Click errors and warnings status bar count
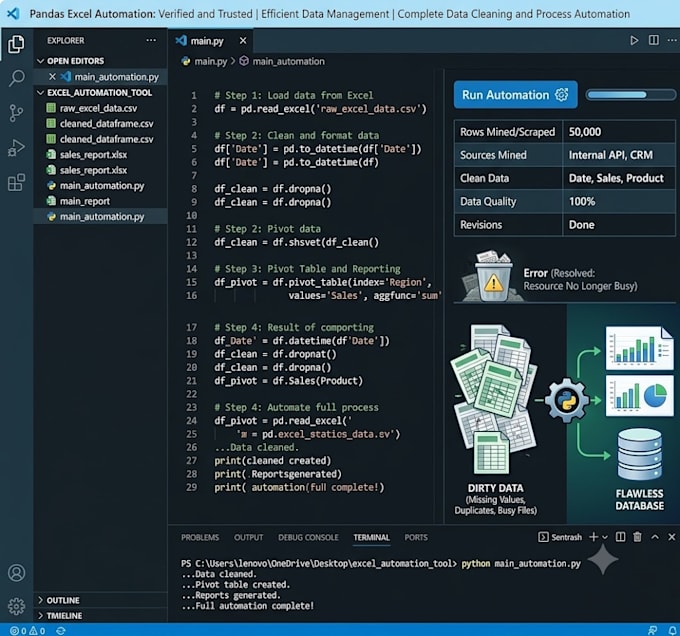Image resolution: width=680 pixels, height=636 pixels. [x=28, y=631]
